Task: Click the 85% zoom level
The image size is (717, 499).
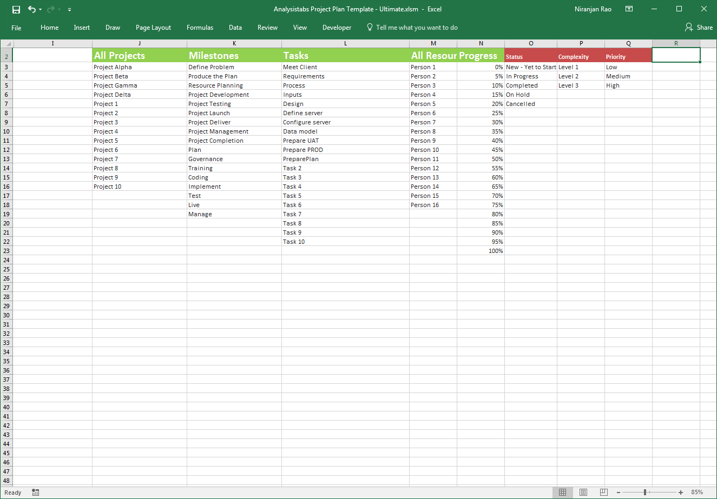Action: click(697, 493)
